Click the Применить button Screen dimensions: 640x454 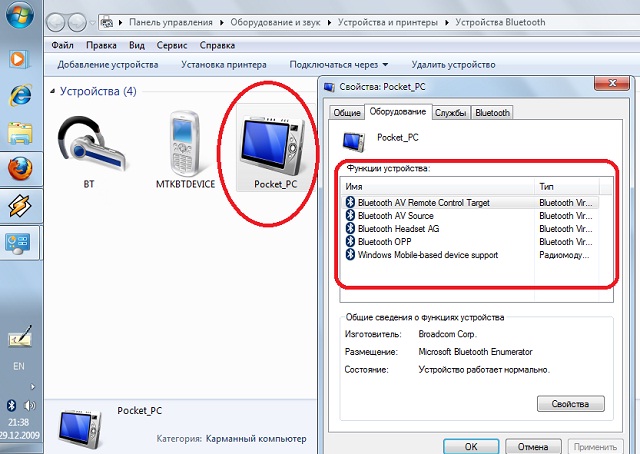click(x=595, y=446)
